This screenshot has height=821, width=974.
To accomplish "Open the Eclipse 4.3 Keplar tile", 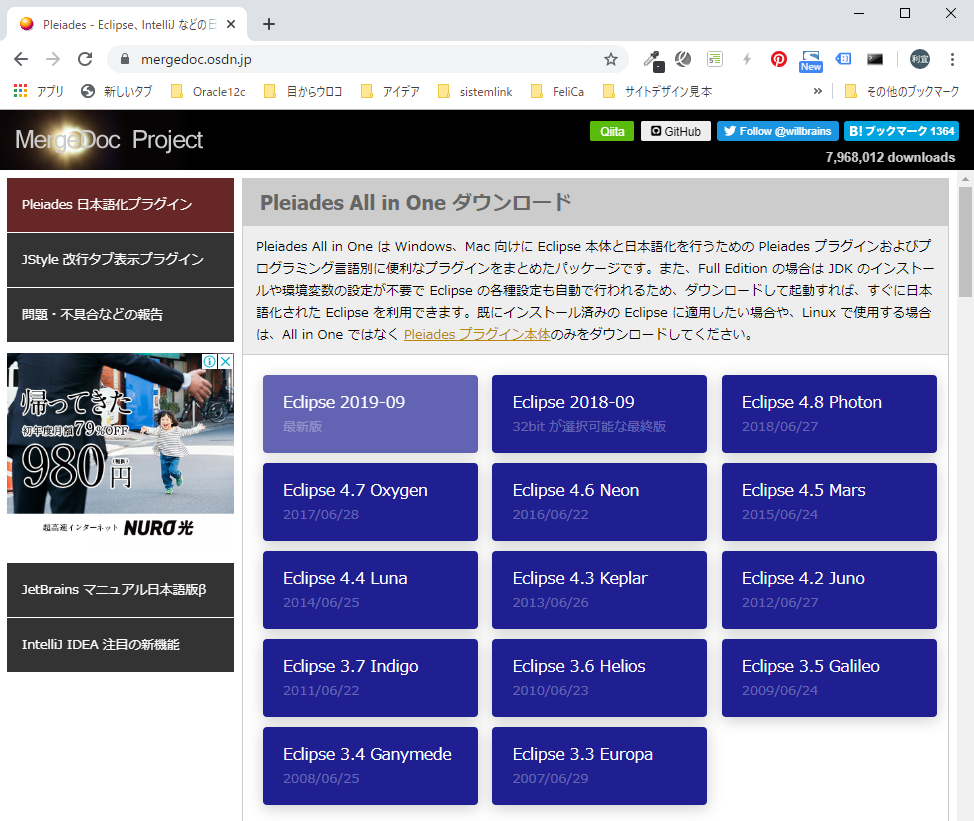I will [x=599, y=590].
